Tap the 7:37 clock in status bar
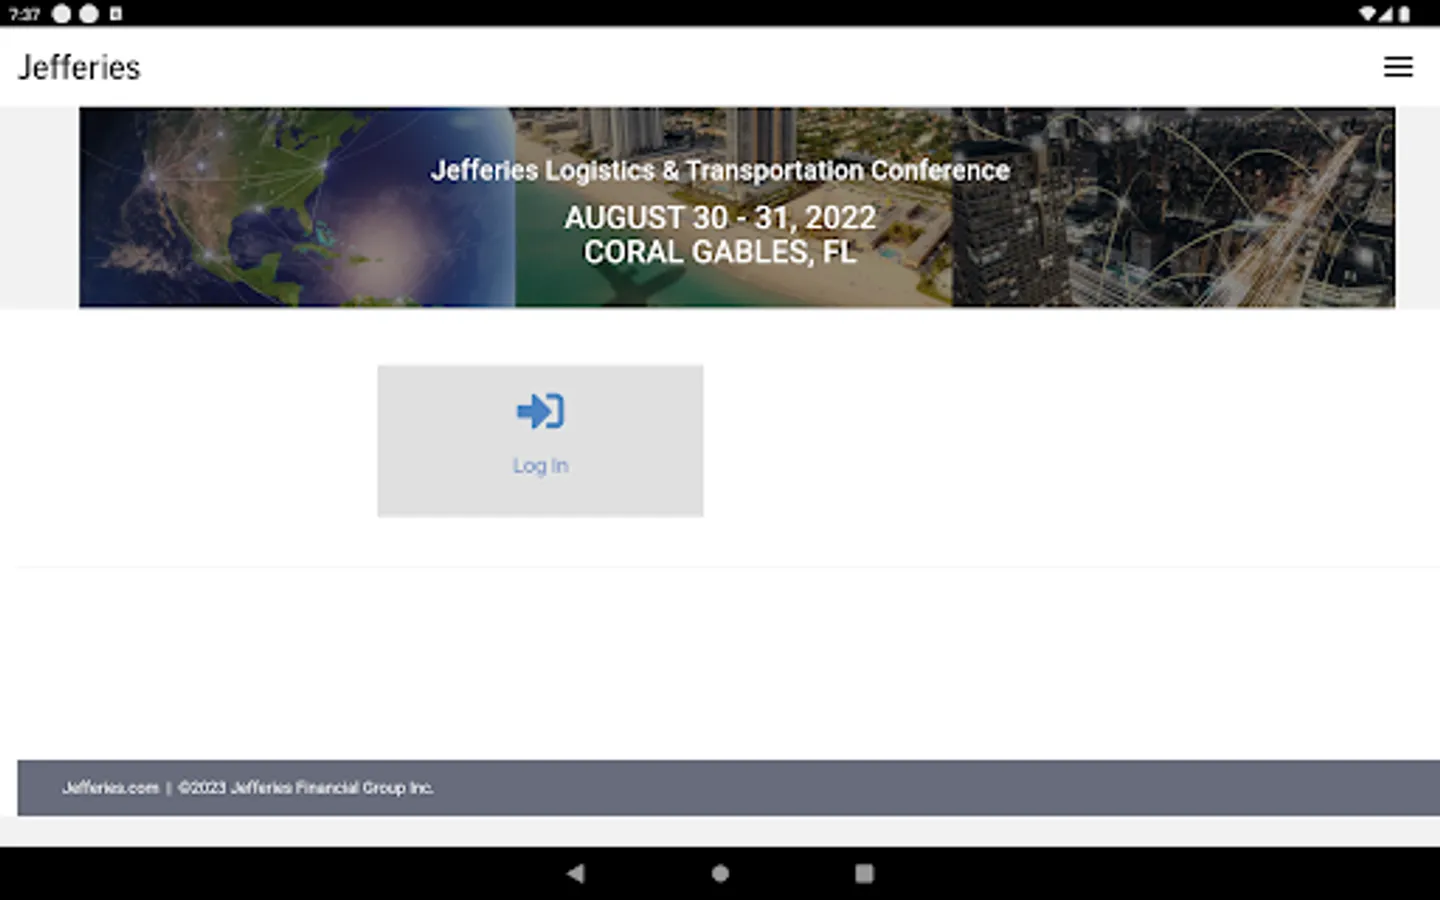This screenshot has height=900, width=1440. (x=24, y=14)
